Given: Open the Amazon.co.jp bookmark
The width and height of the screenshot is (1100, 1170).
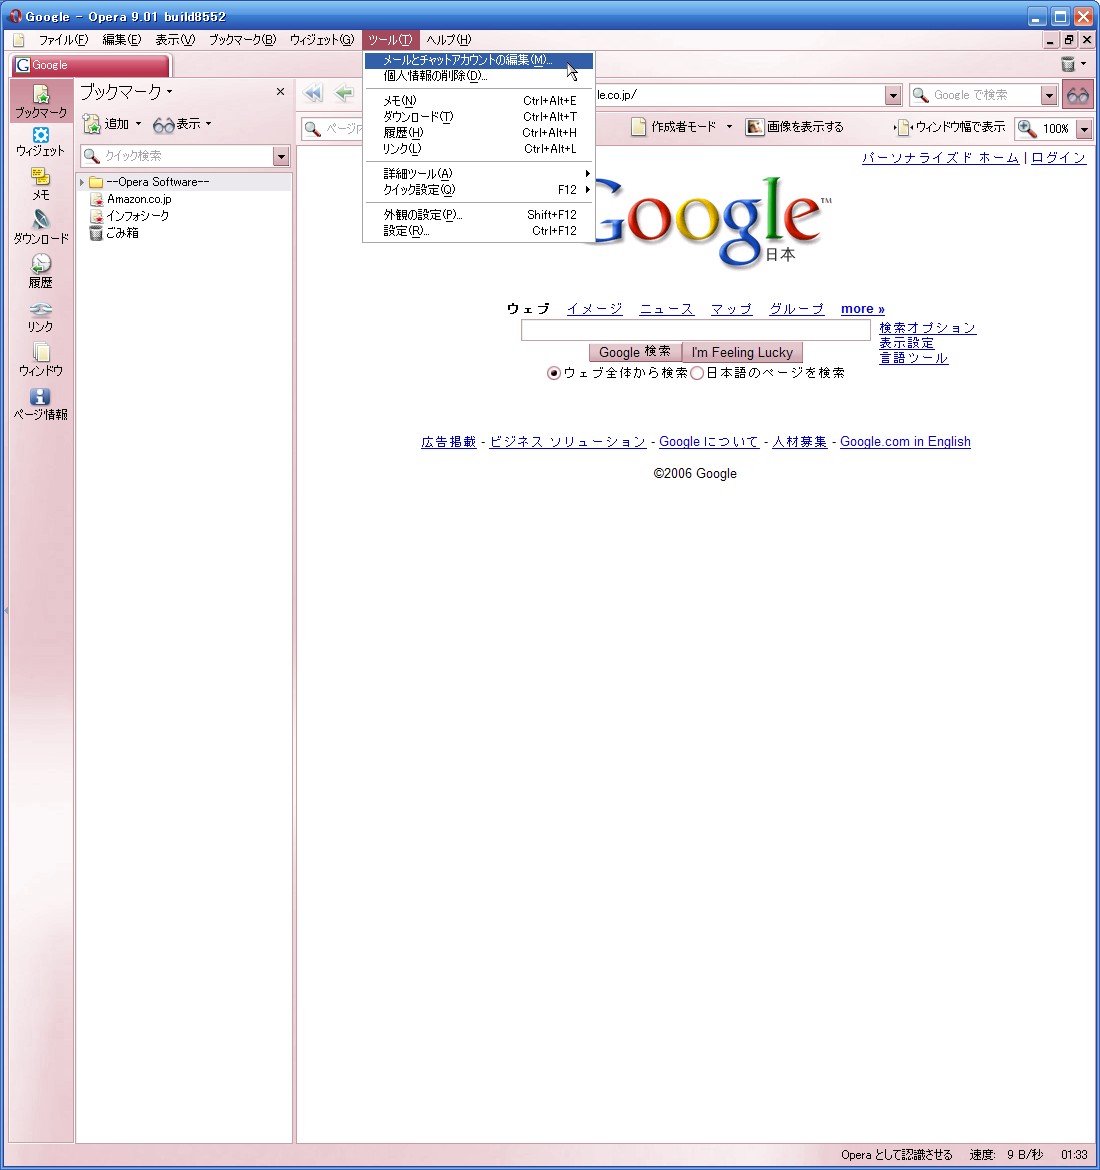Looking at the screenshot, I should (x=131, y=199).
